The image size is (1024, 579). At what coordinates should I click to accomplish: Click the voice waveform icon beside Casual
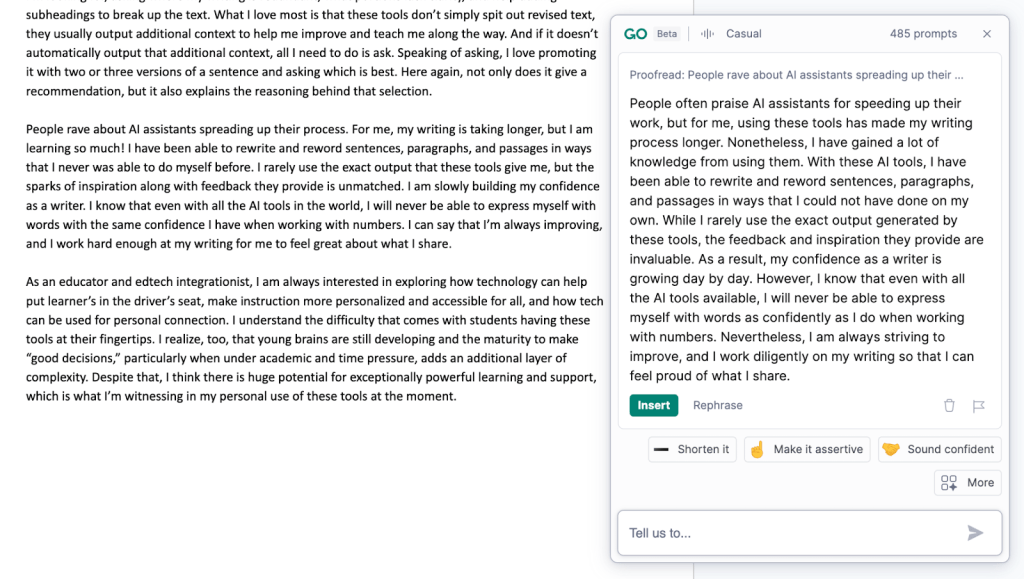click(708, 34)
